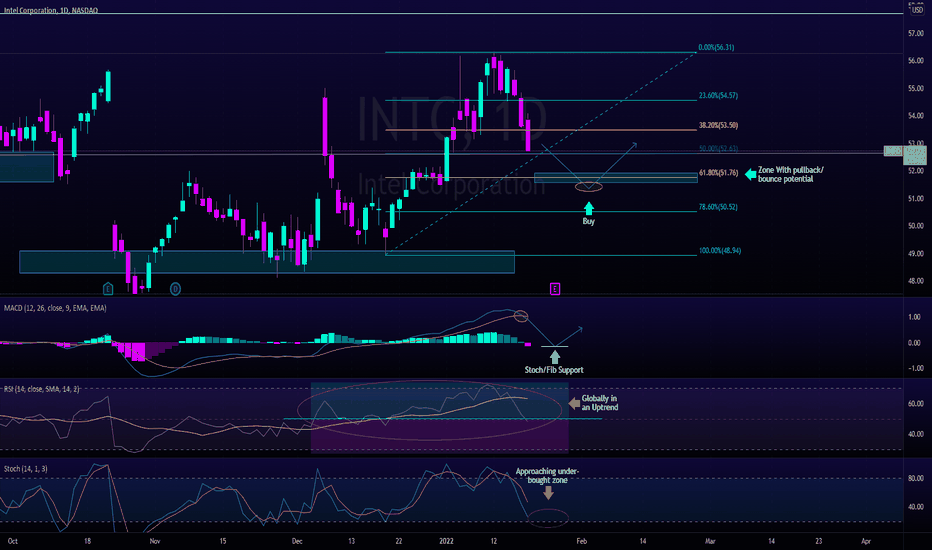Image resolution: width=932 pixels, height=550 pixels.
Task: Select the '23.60%(54.57)' Fibonacci level label
Action: point(718,95)
